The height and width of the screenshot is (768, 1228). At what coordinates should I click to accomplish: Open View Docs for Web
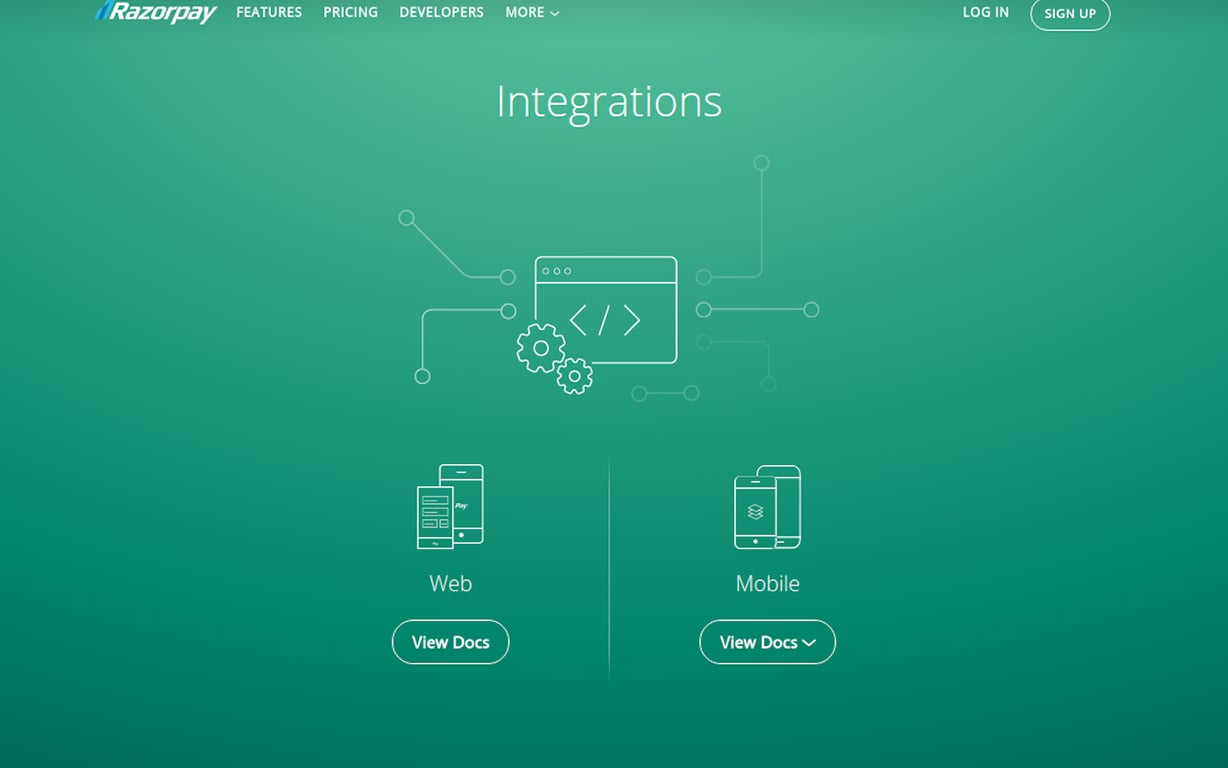(x=450, y=642)
